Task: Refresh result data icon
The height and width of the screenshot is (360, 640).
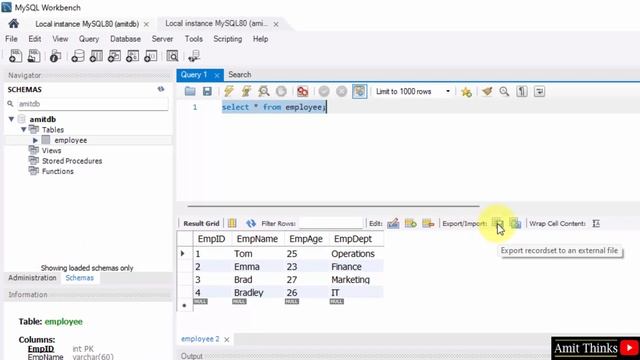Action: [x=251, y=223]
